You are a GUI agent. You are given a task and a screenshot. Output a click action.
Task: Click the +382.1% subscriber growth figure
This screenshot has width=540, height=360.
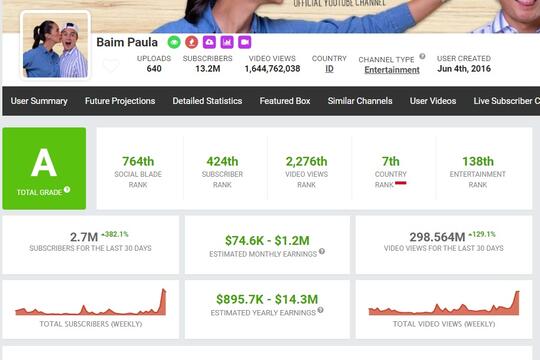115,234
